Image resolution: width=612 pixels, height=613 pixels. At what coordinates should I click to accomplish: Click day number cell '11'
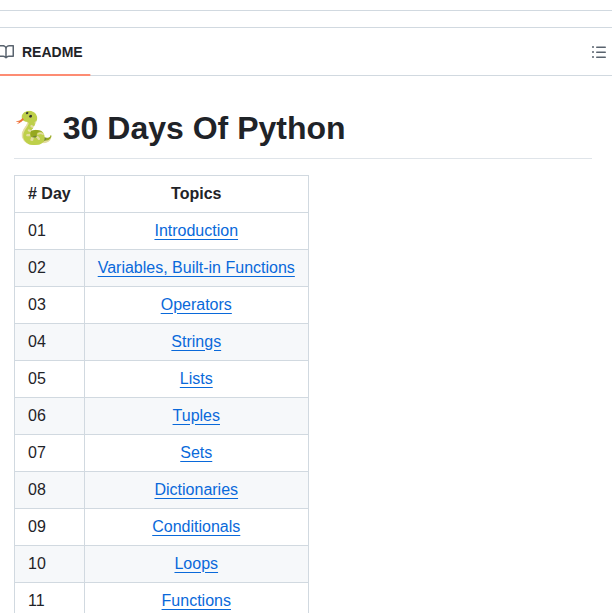point(49,599)
